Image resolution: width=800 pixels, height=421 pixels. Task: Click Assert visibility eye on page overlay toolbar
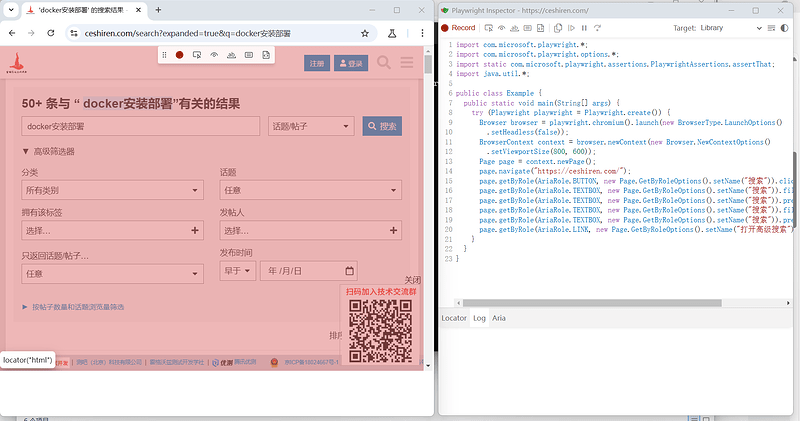pyautogui.click(x=214, y=55)
